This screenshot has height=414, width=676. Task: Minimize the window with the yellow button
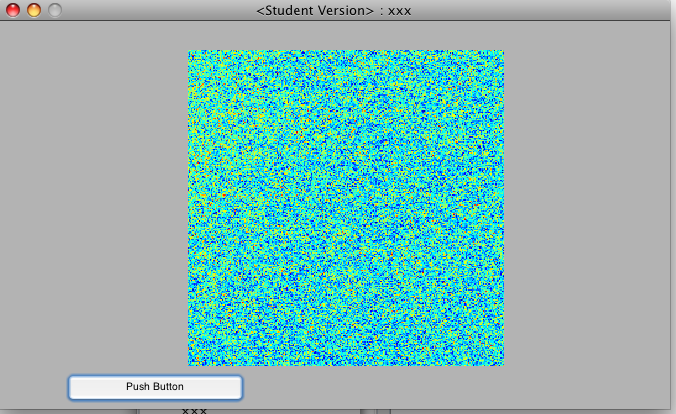click(34, 11)
